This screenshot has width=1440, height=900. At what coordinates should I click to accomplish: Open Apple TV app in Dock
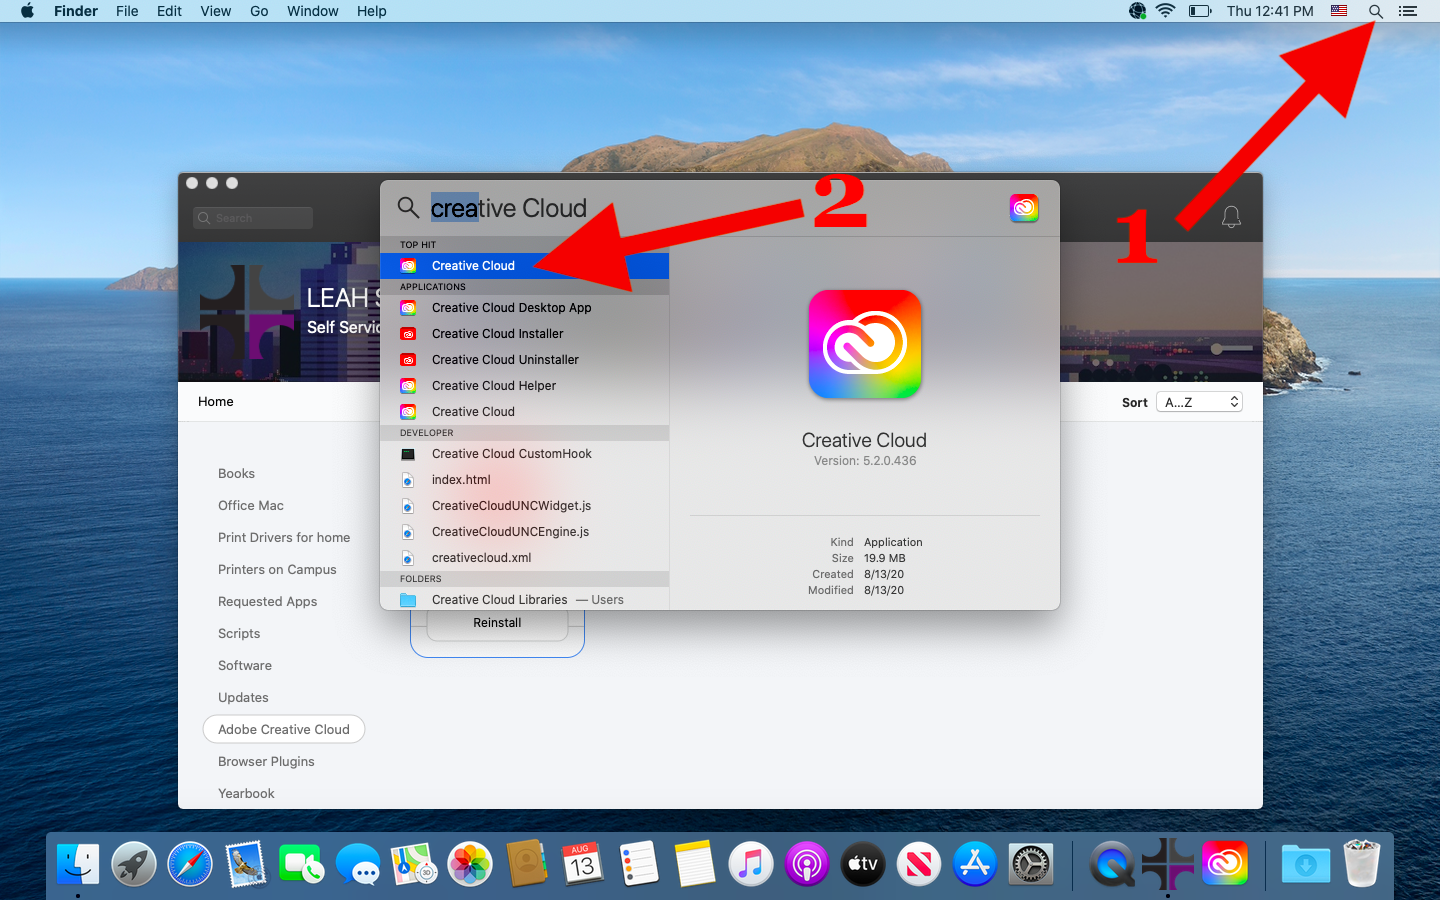click(x=863, y=864)
